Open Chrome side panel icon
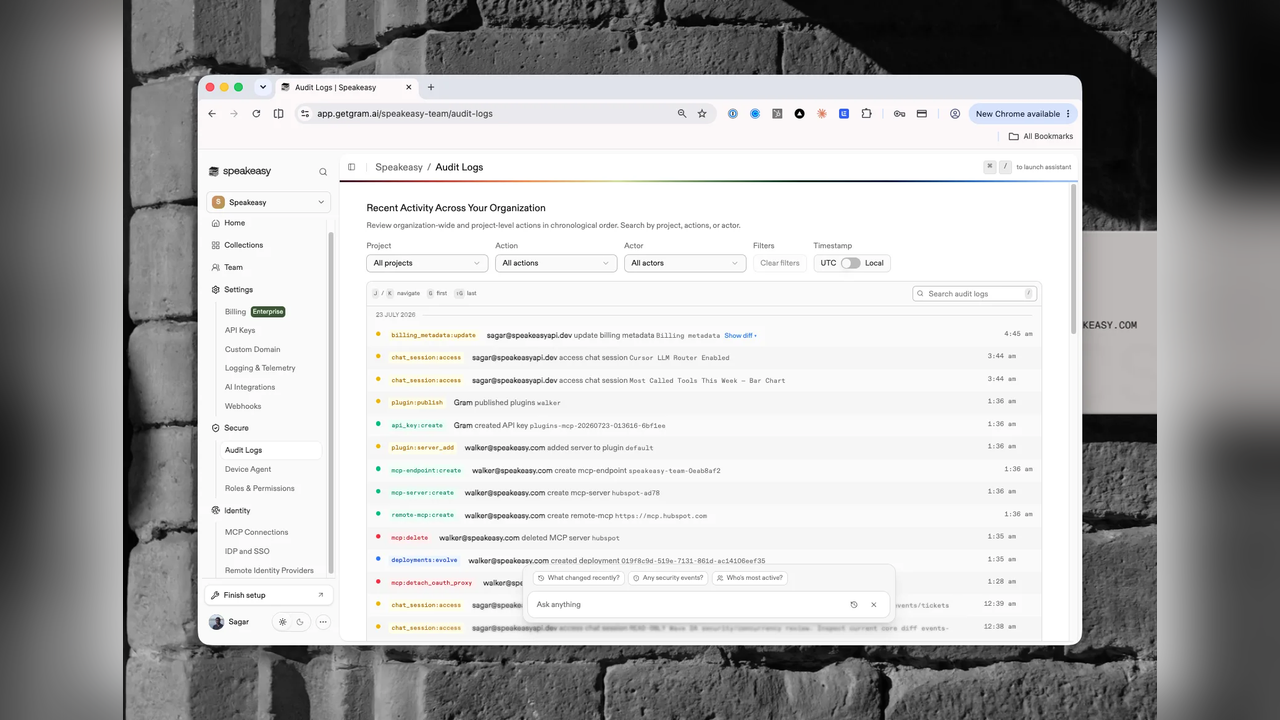Screen dimensions: 1280x720 click(278, 114)
